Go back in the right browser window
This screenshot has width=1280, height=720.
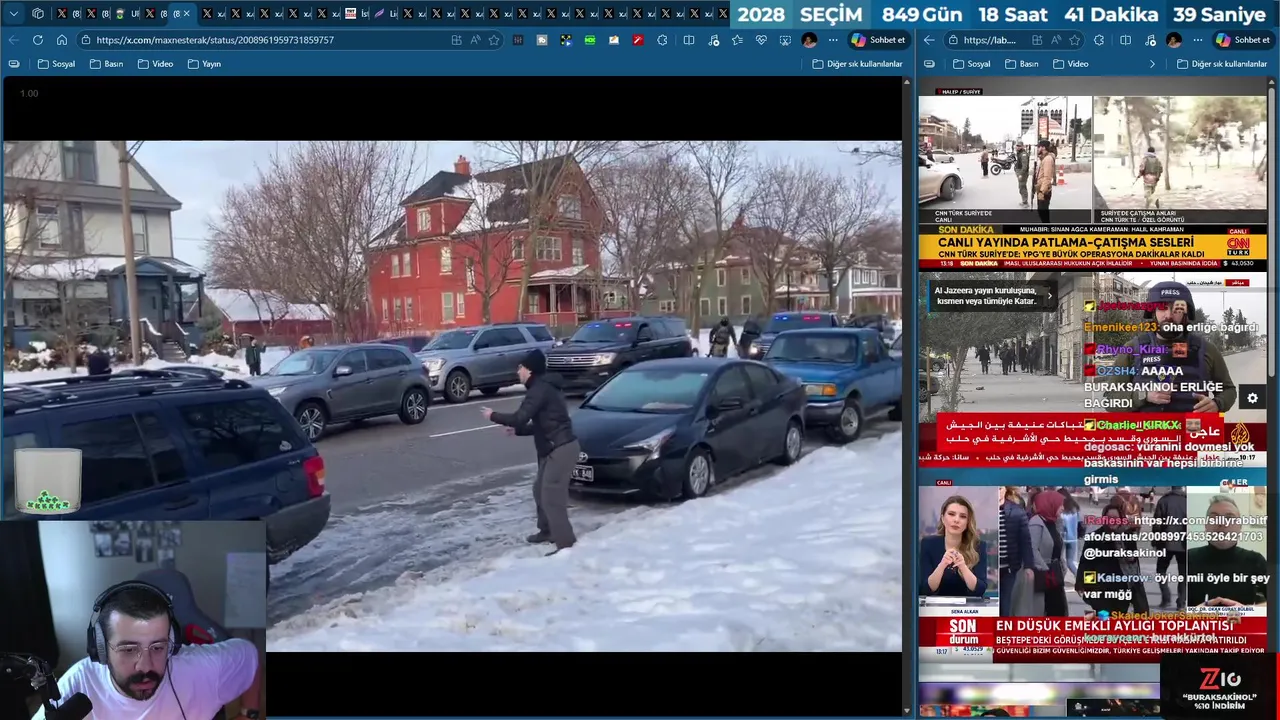point(929,40)
